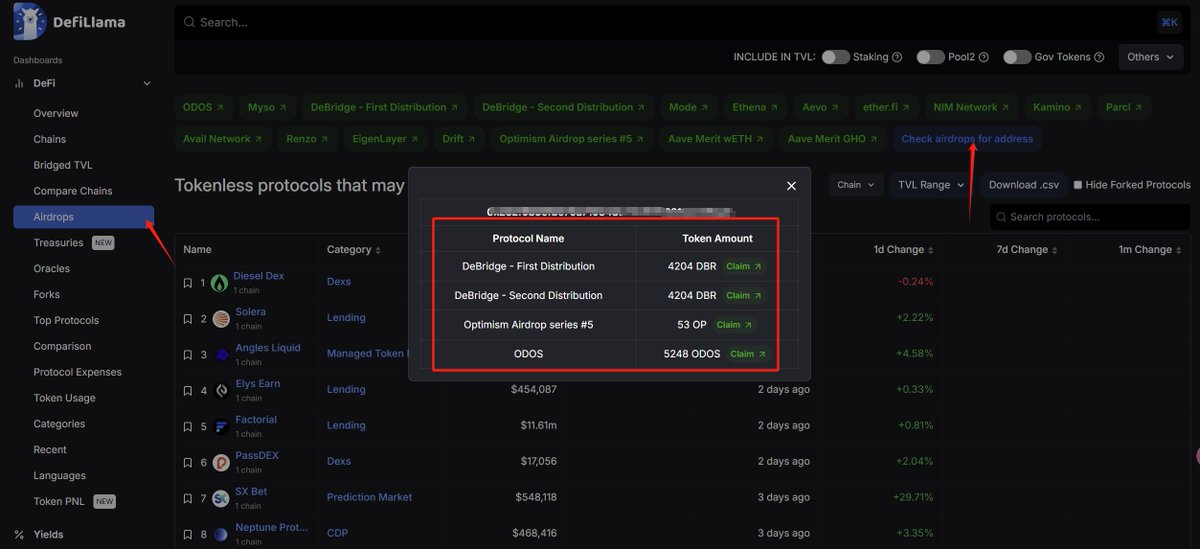
Task: Bookmark the PassDEX row
Action: (187, 463)
